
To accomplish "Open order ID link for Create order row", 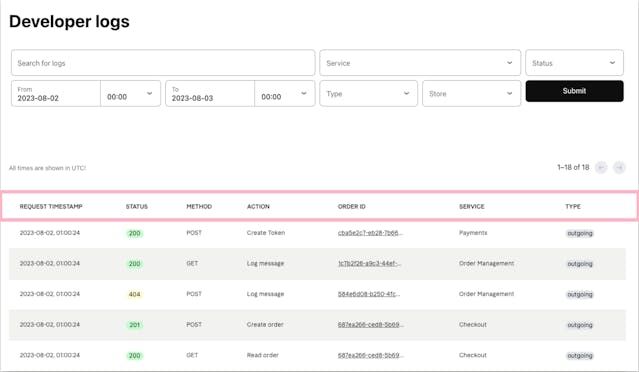I will (x=370, y=325).
